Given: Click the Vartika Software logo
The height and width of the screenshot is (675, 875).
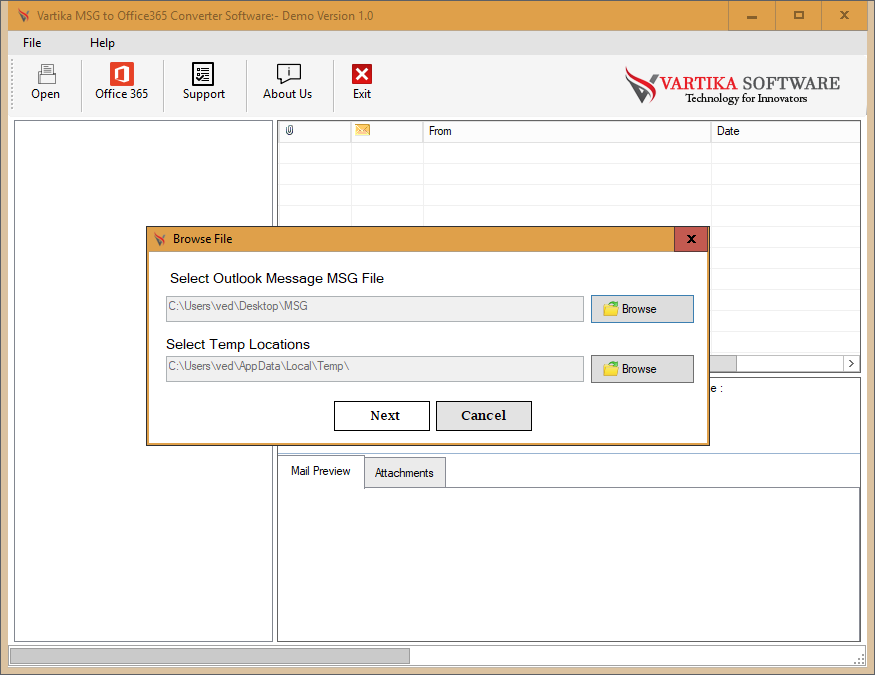Looking at the screenshot, I should point(732,85).
